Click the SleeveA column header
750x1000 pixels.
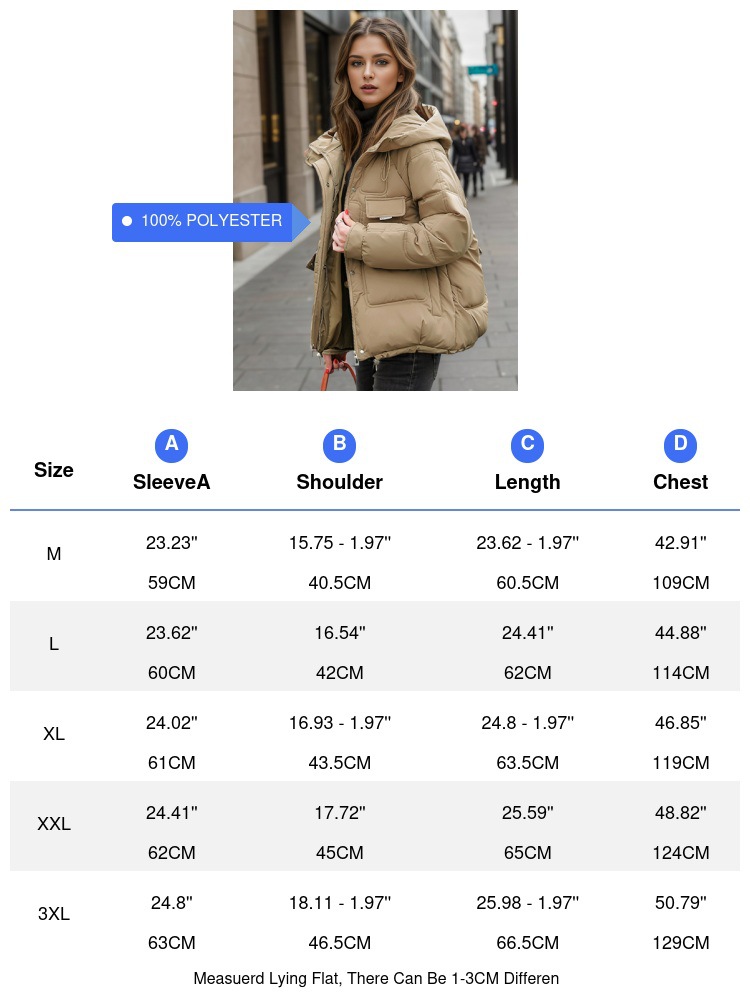click(x=172, y=482)
